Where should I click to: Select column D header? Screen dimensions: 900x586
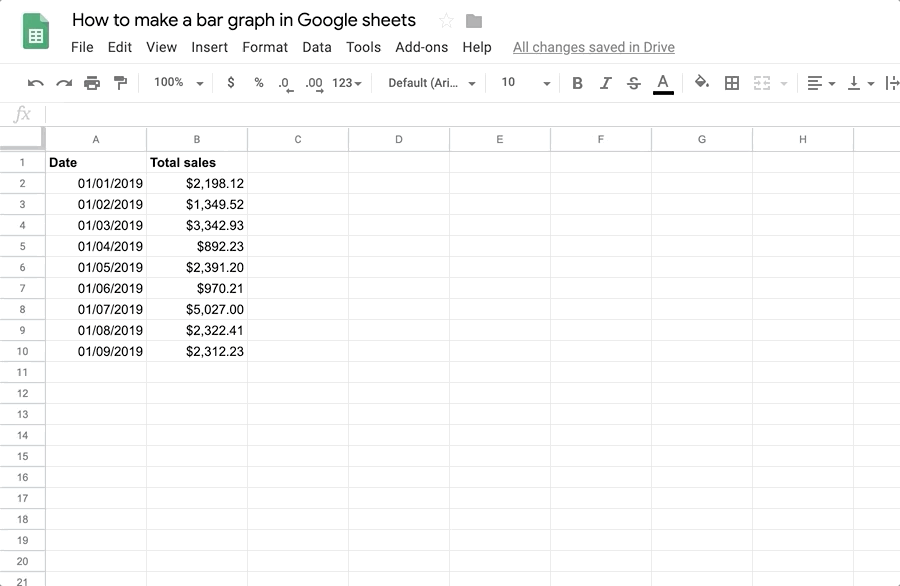point(399,139)
